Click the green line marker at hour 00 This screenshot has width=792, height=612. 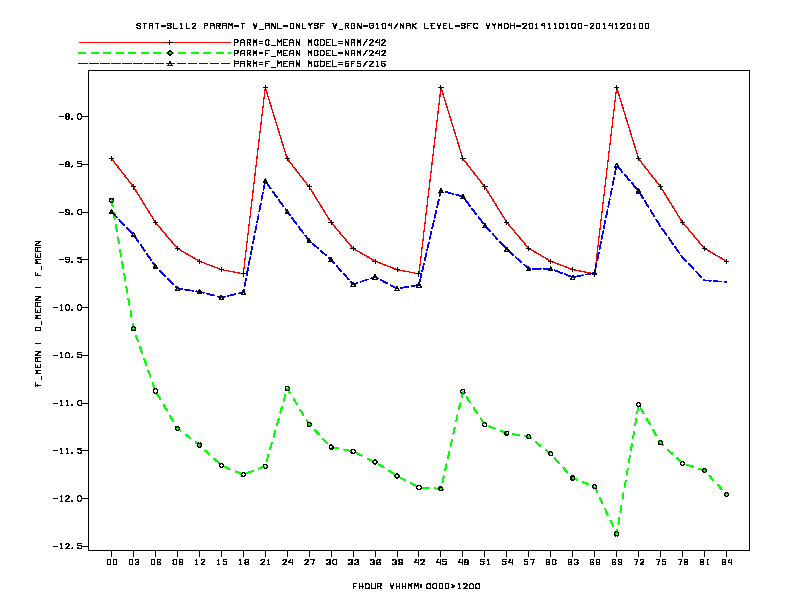(x=112, y=200)
